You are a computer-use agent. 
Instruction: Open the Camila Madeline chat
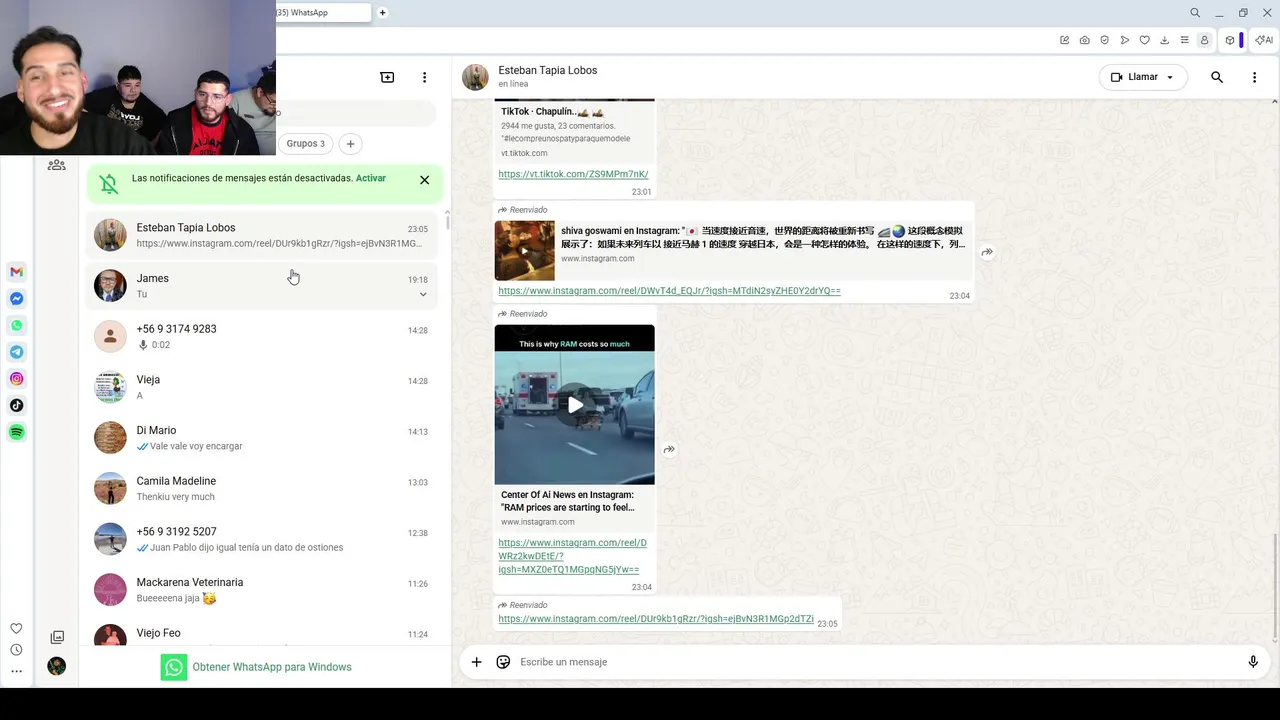coord(262,488)
